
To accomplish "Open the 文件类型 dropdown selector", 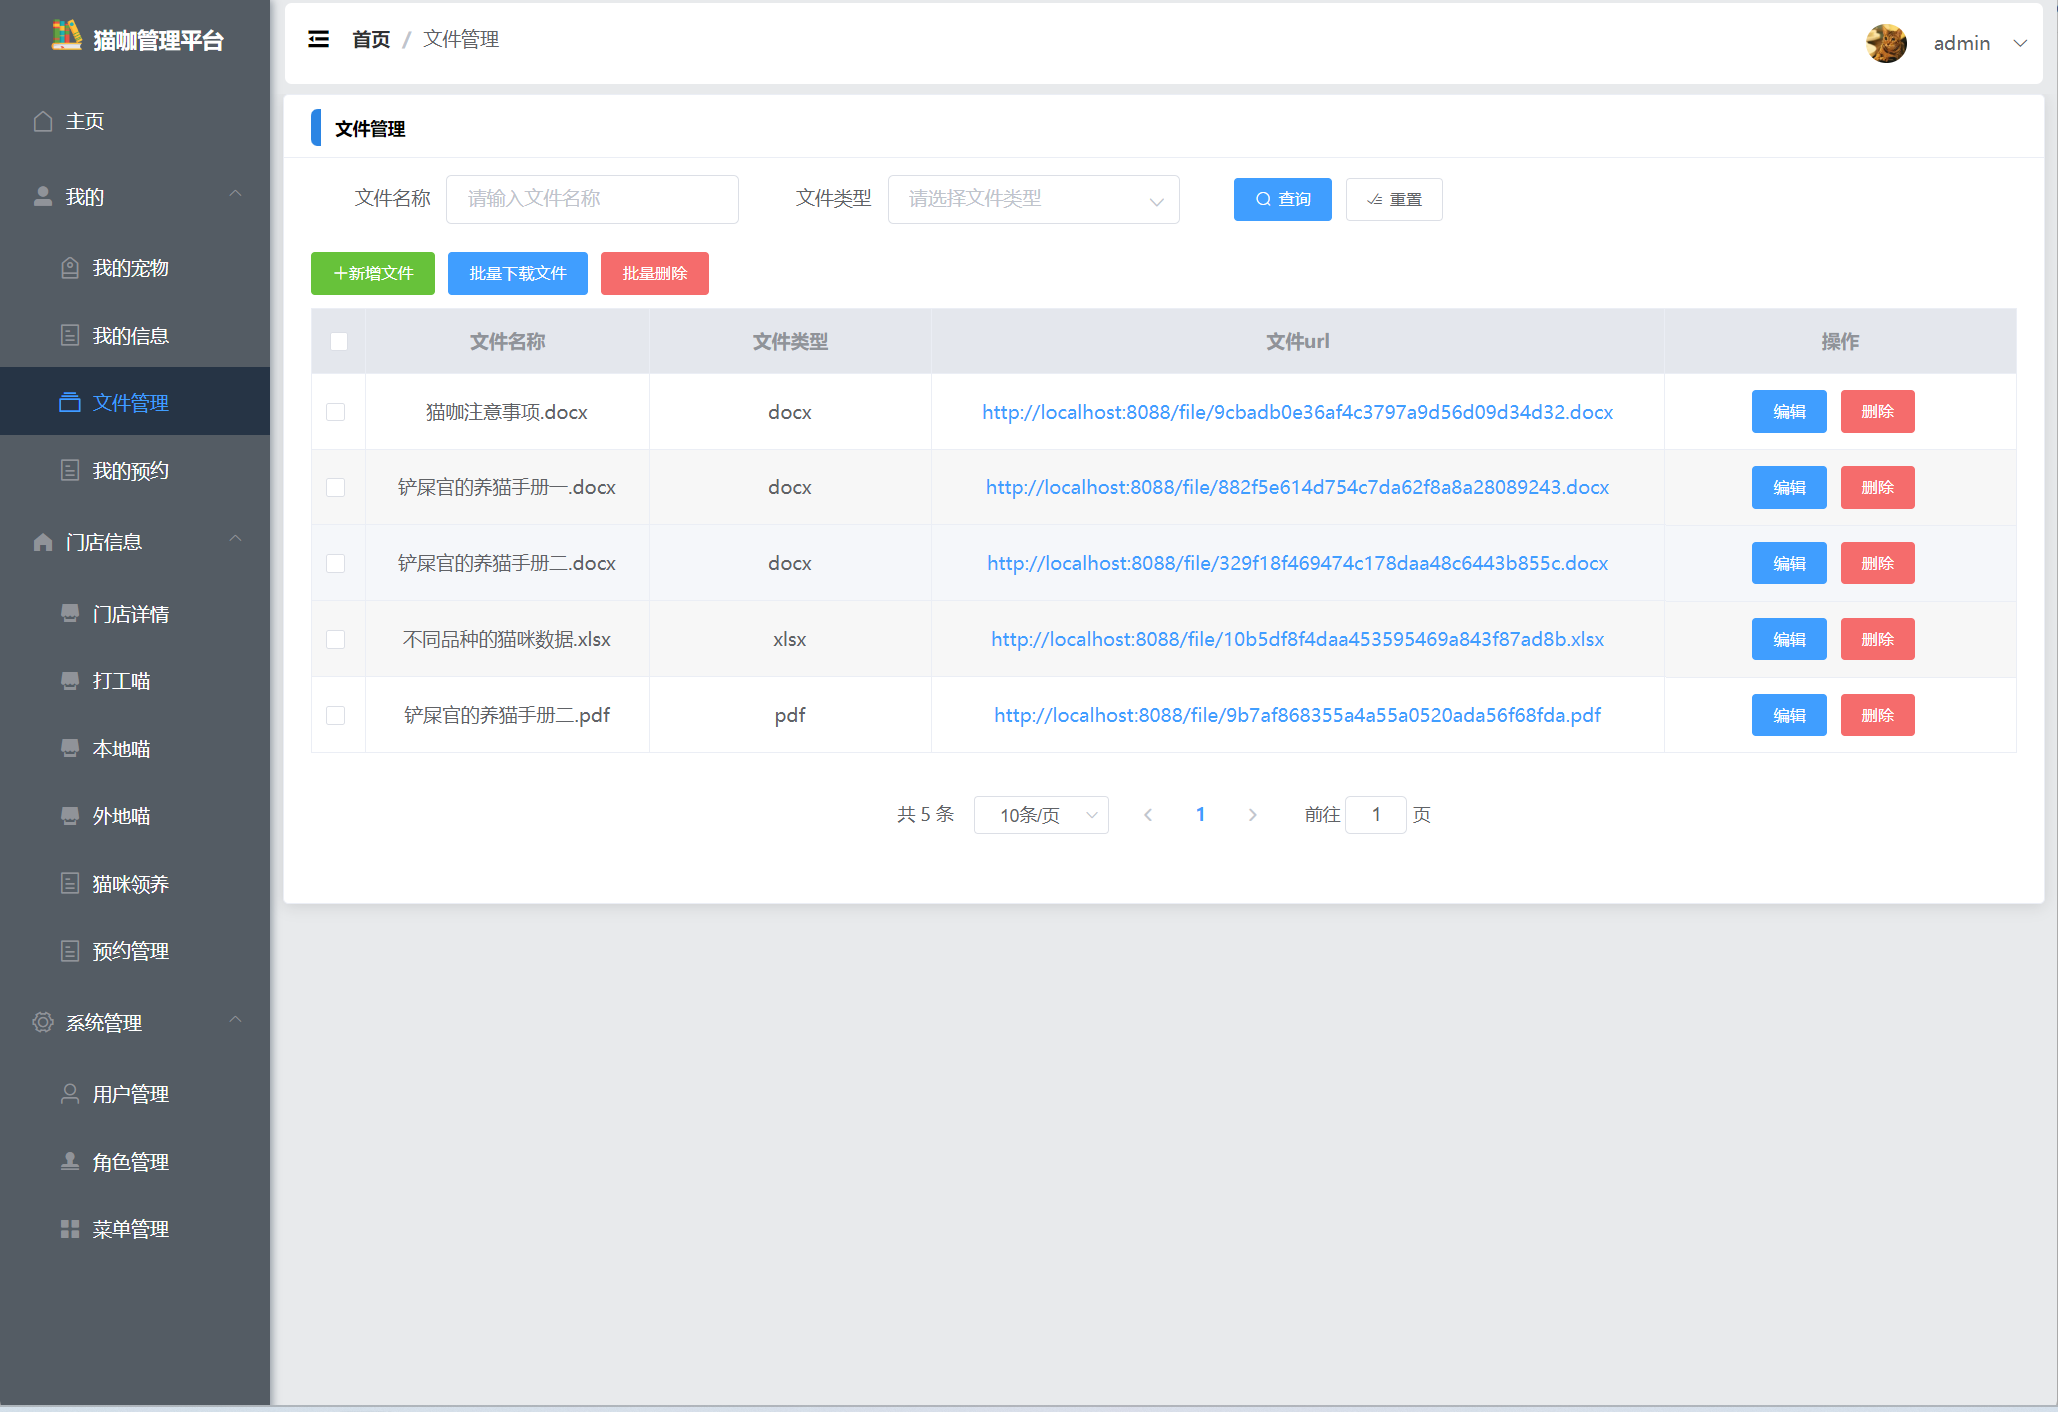I will [x=1033, y=199].
